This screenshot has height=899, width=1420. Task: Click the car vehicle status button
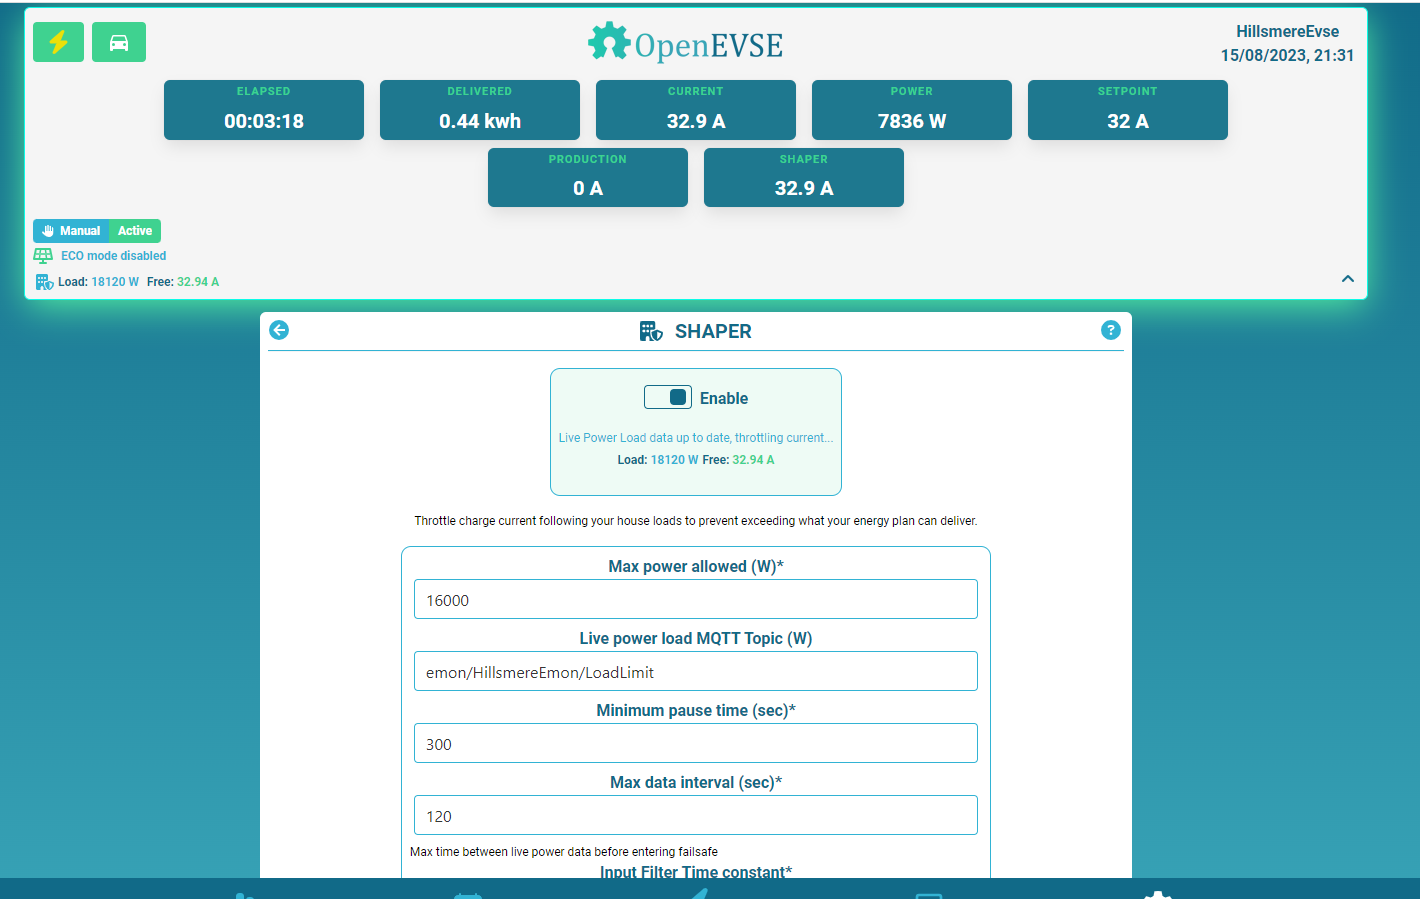pos(119,42)
